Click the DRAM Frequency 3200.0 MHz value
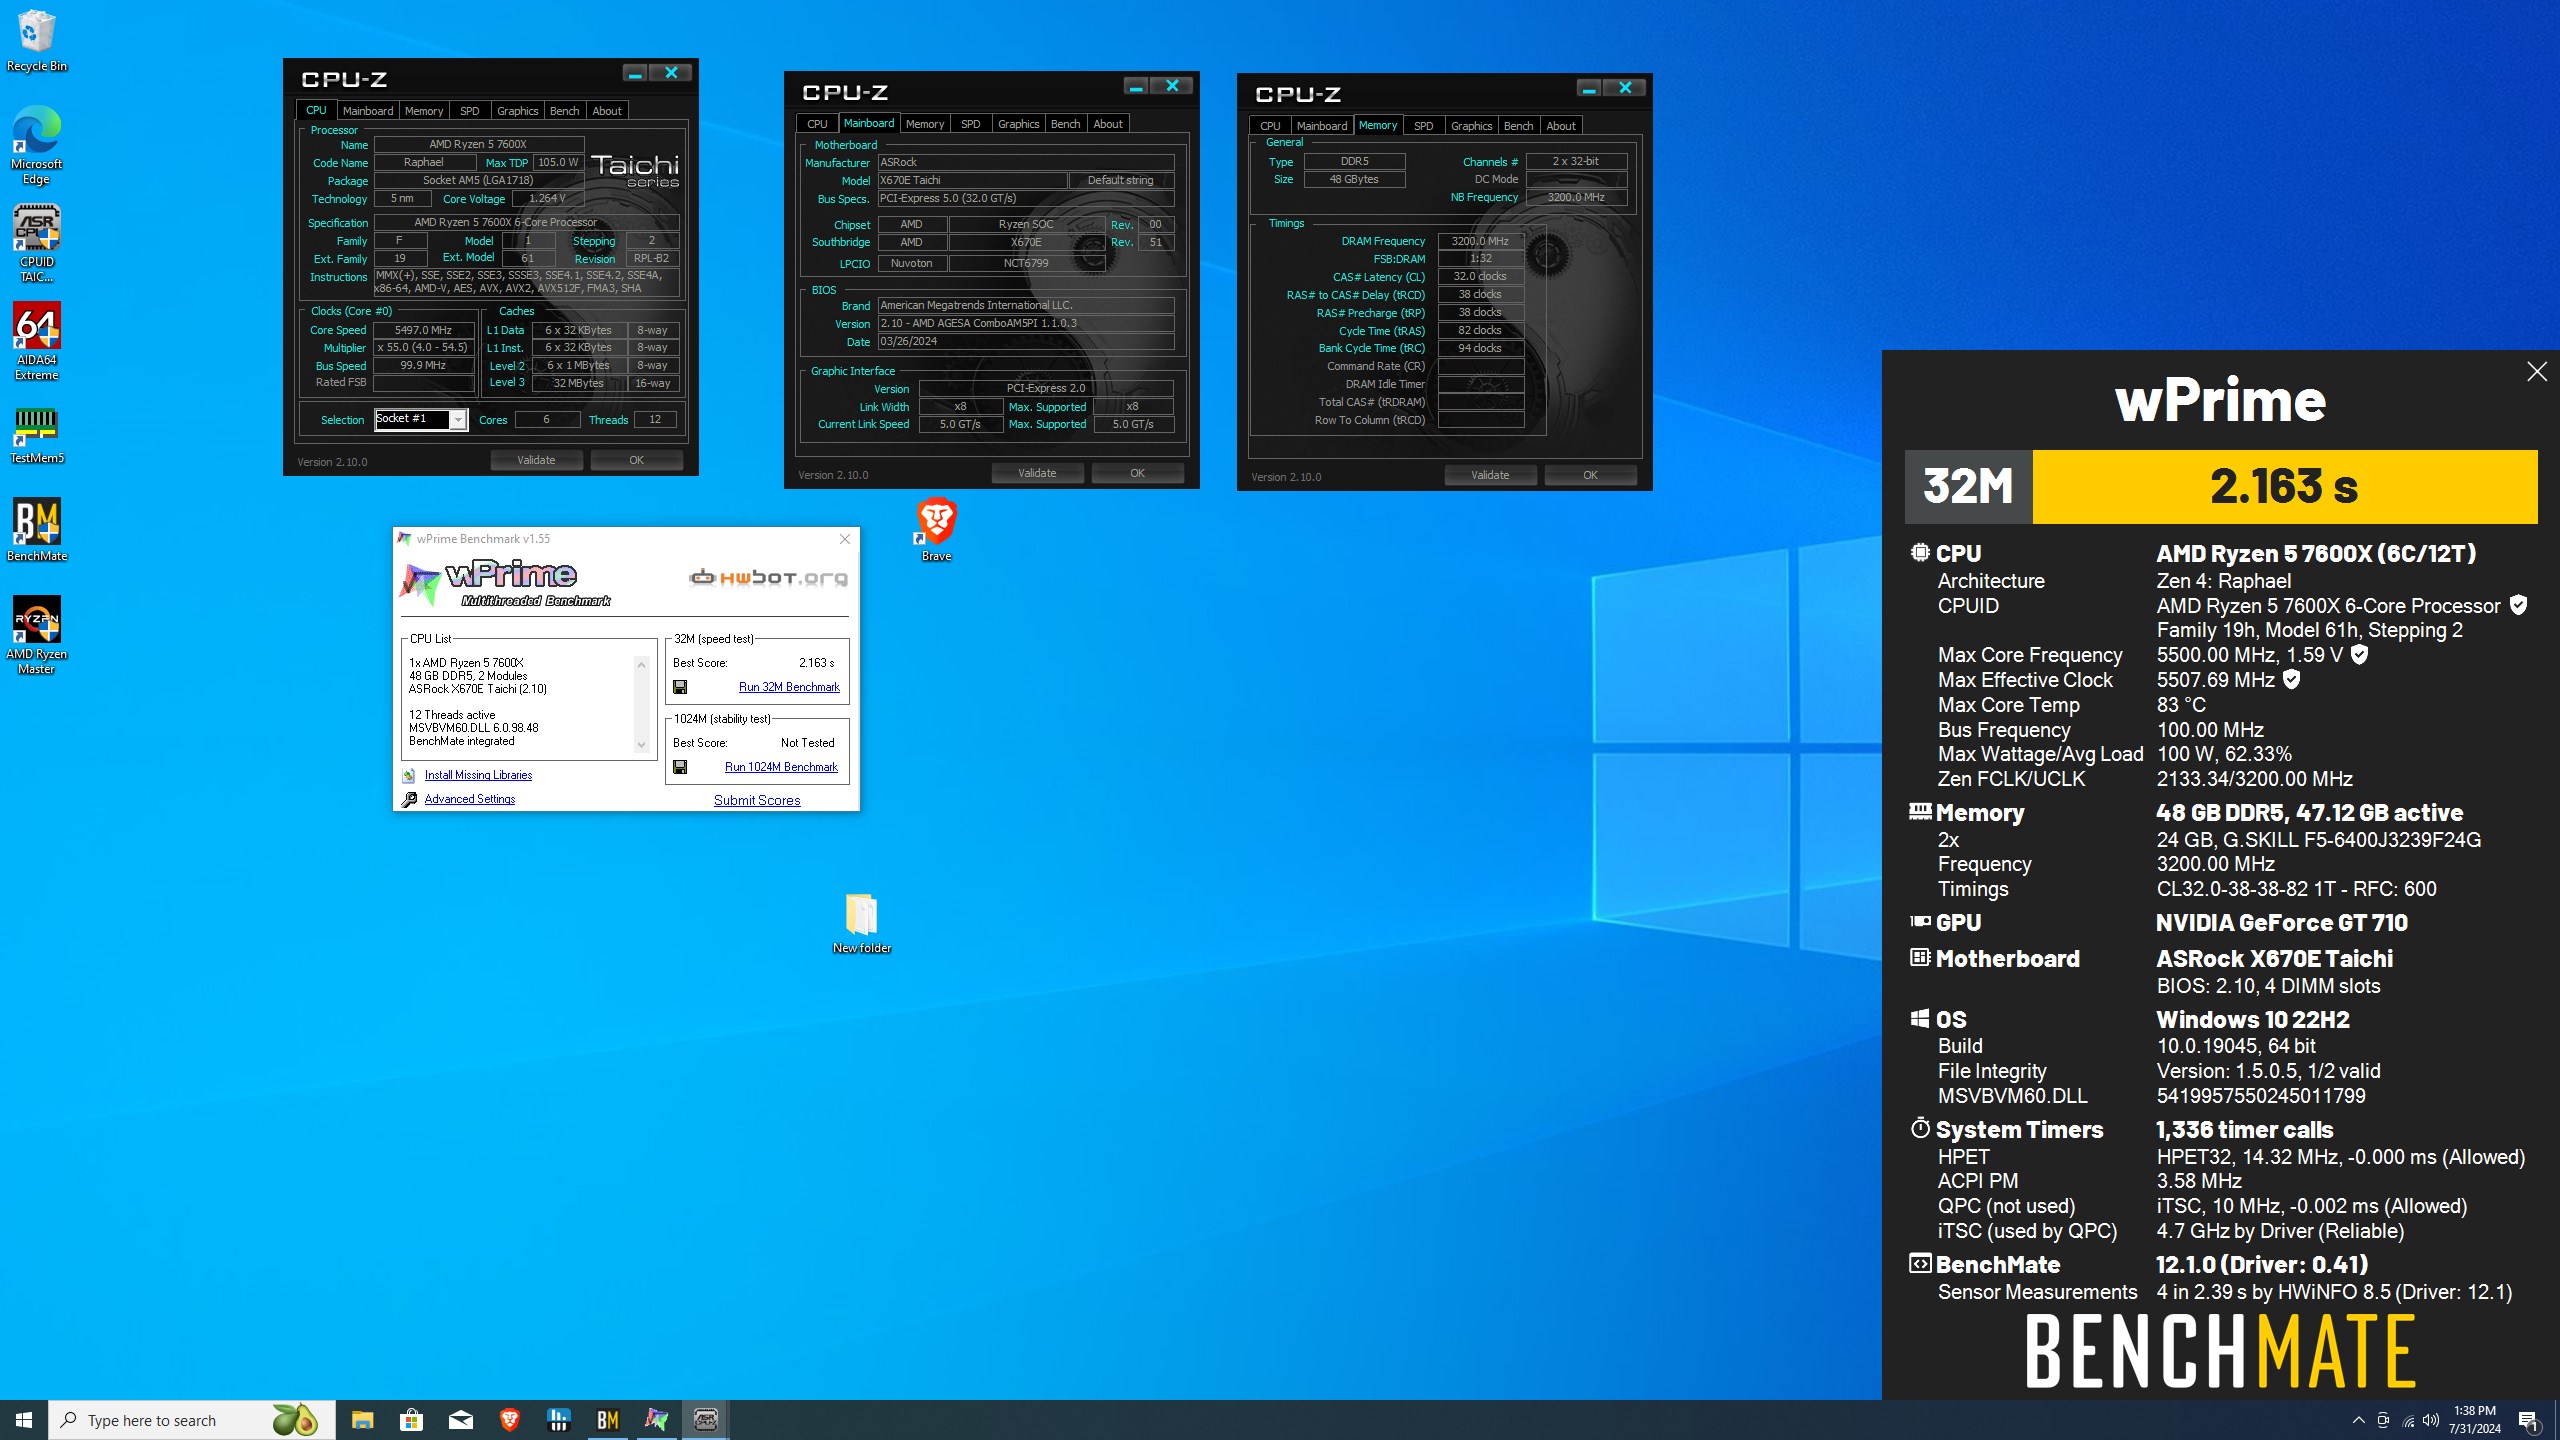The width and height of the screenshot is (2560, 1440). coord(1480,241)
